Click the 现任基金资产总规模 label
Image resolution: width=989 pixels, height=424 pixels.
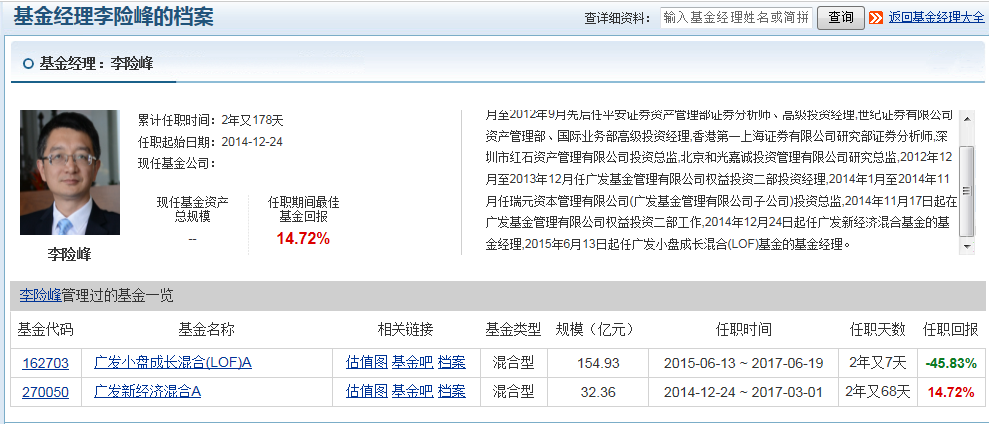(192, 209)
